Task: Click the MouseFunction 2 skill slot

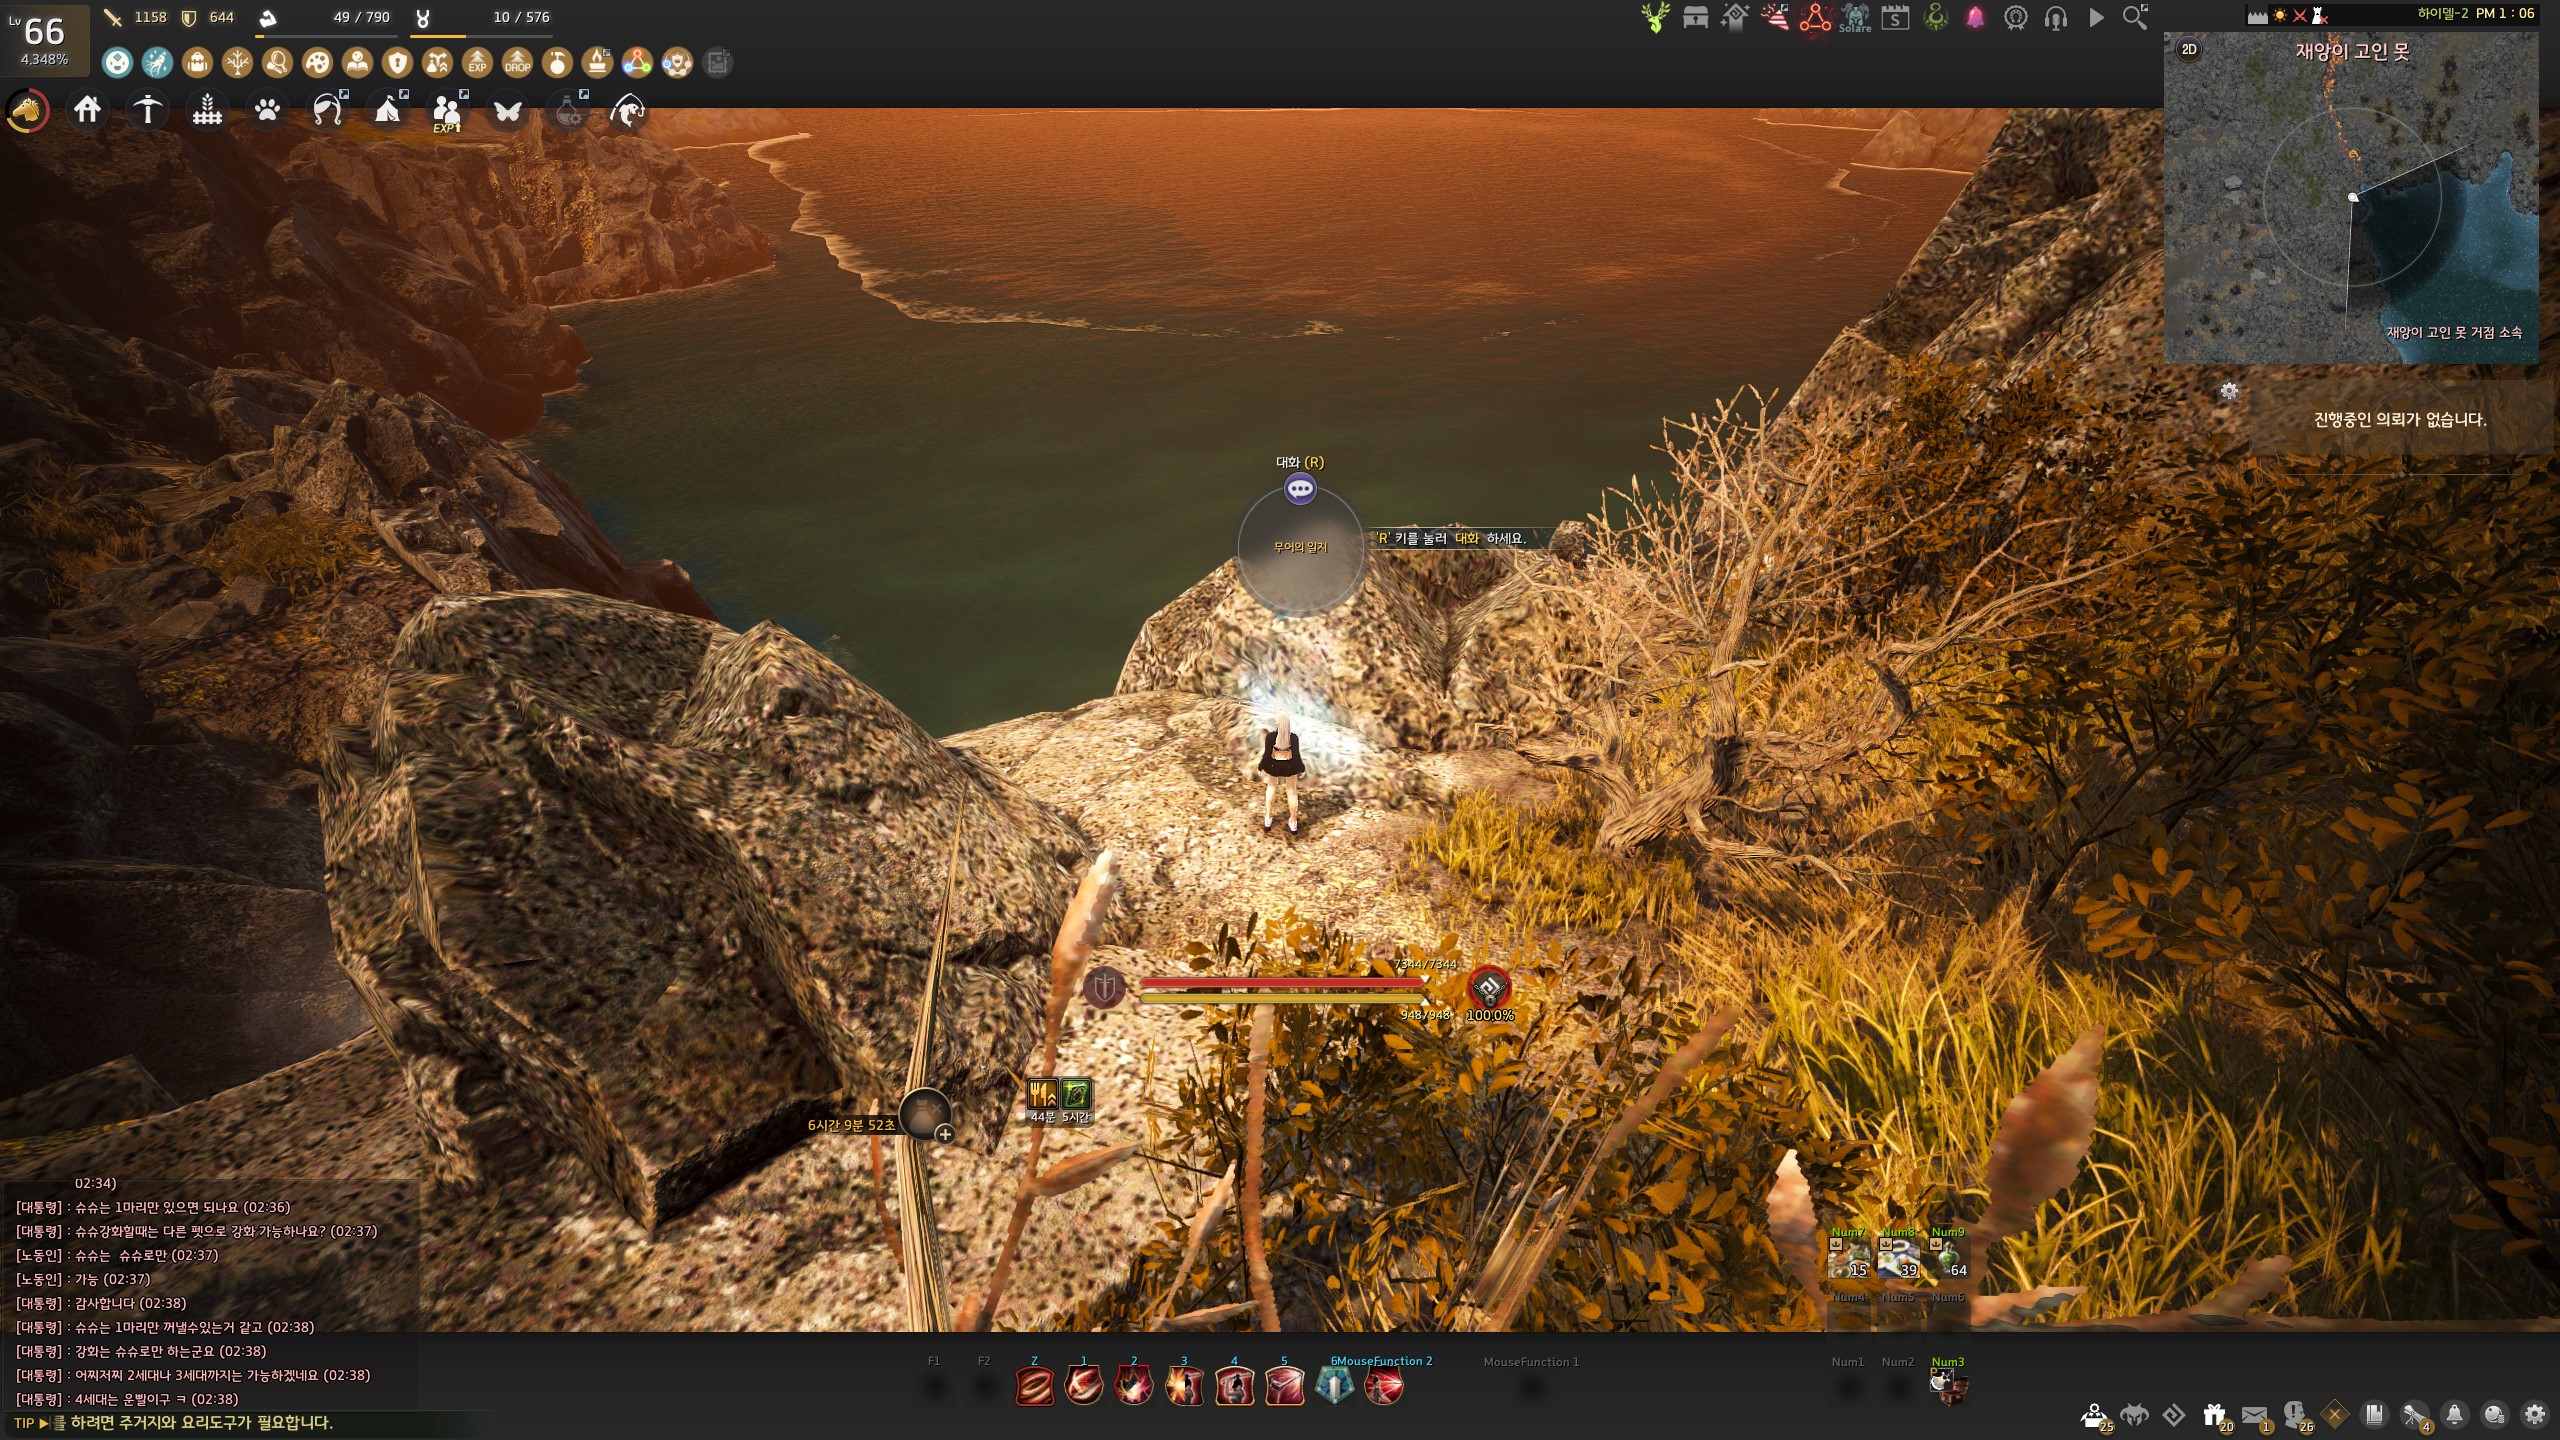Action: (1384, 1386)
